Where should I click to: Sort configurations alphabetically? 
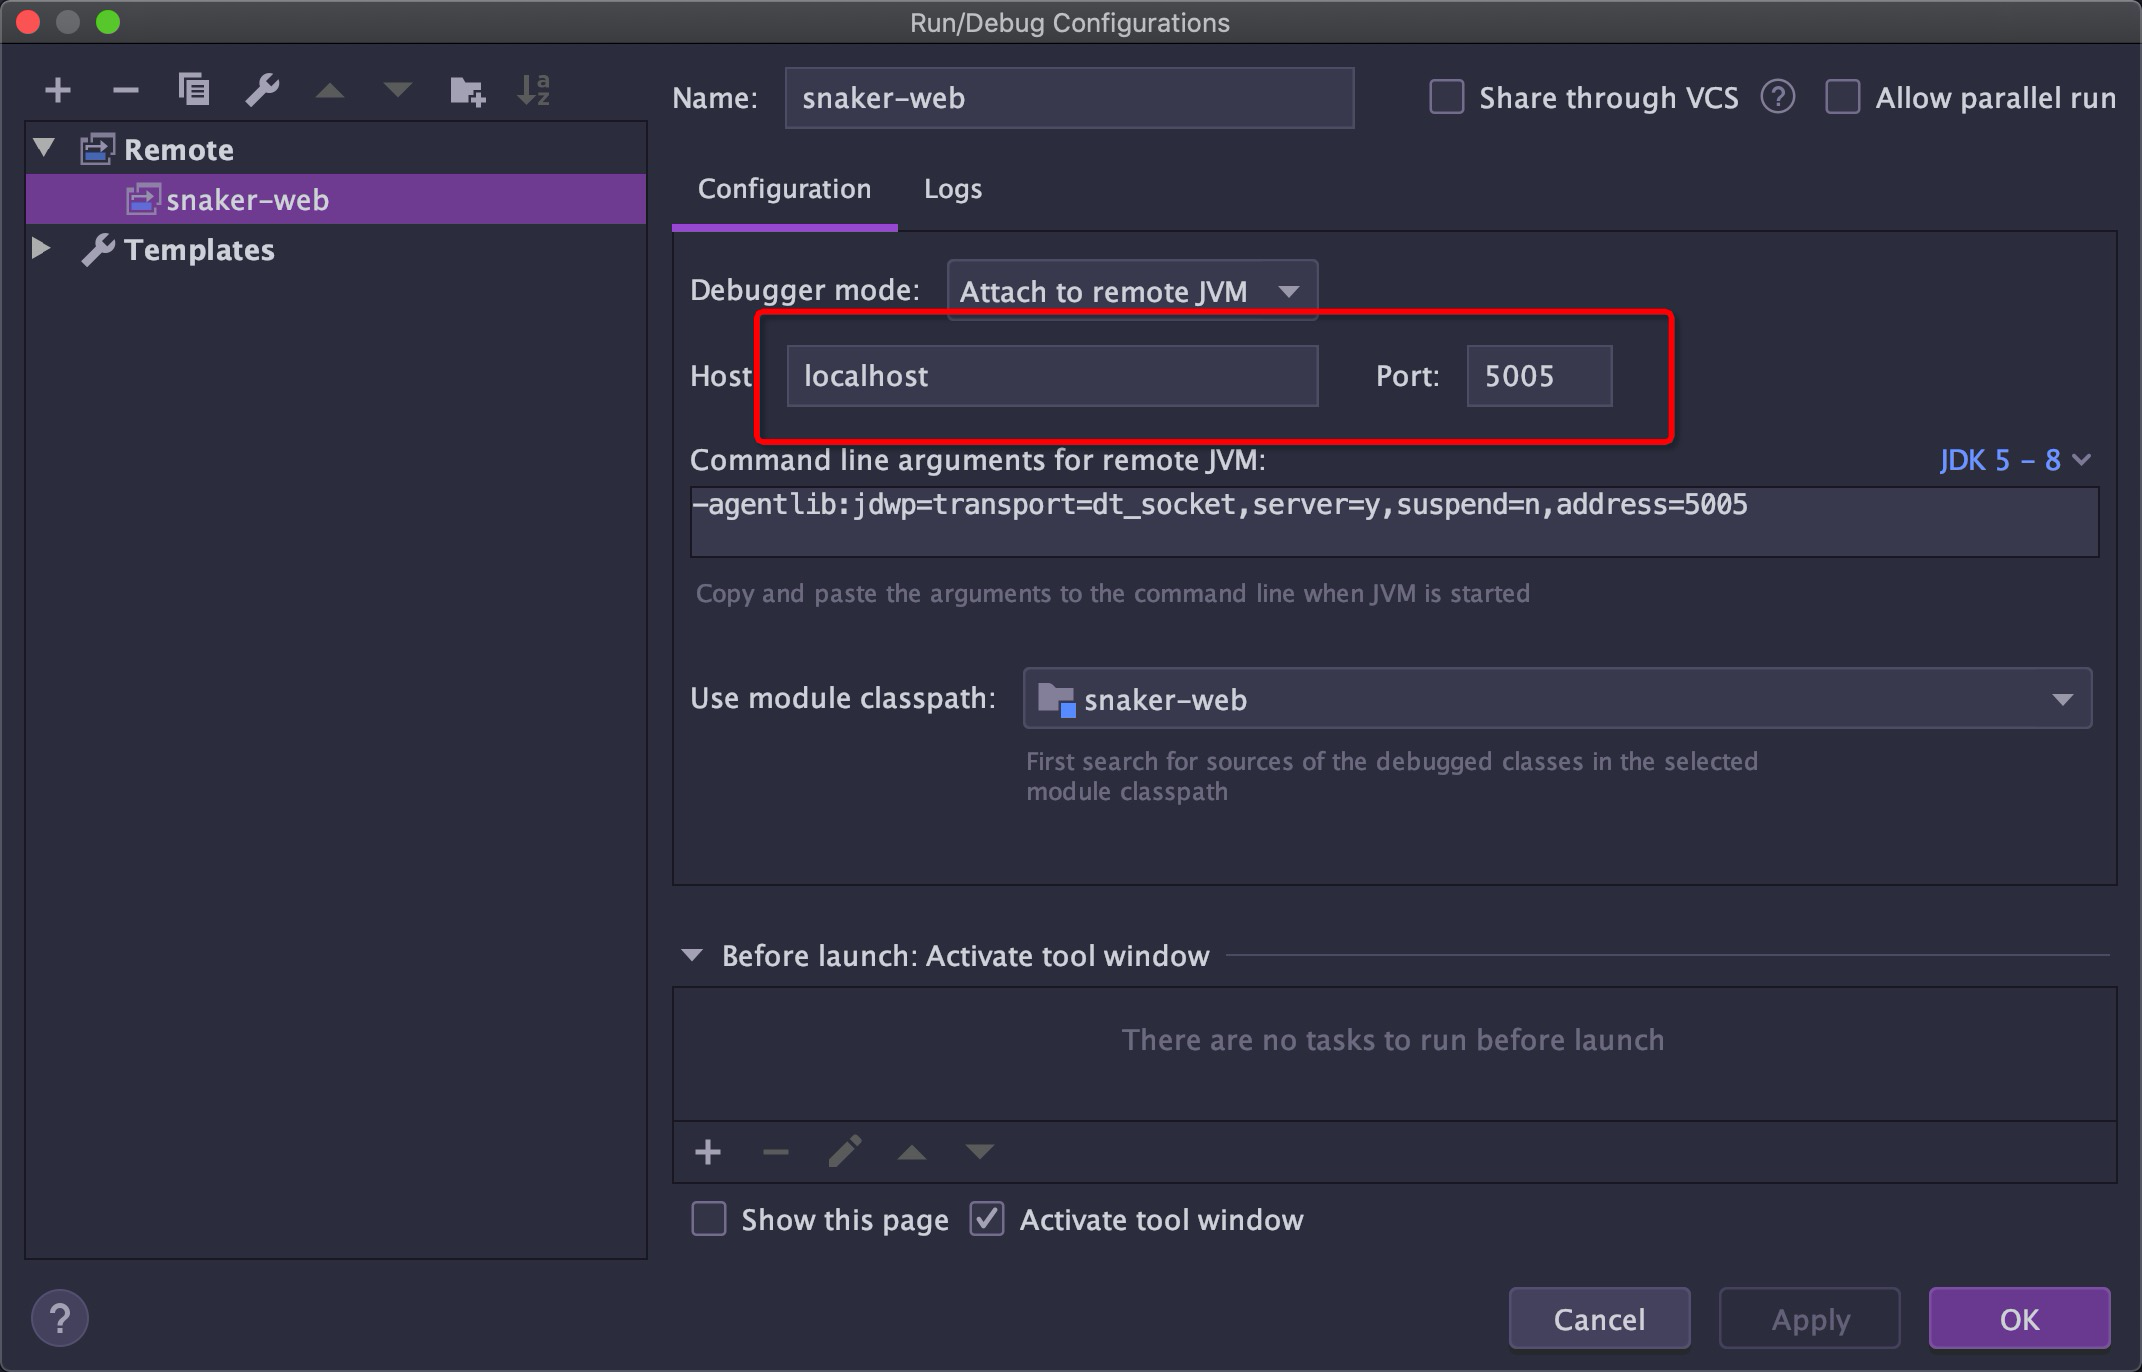point(533,89)
